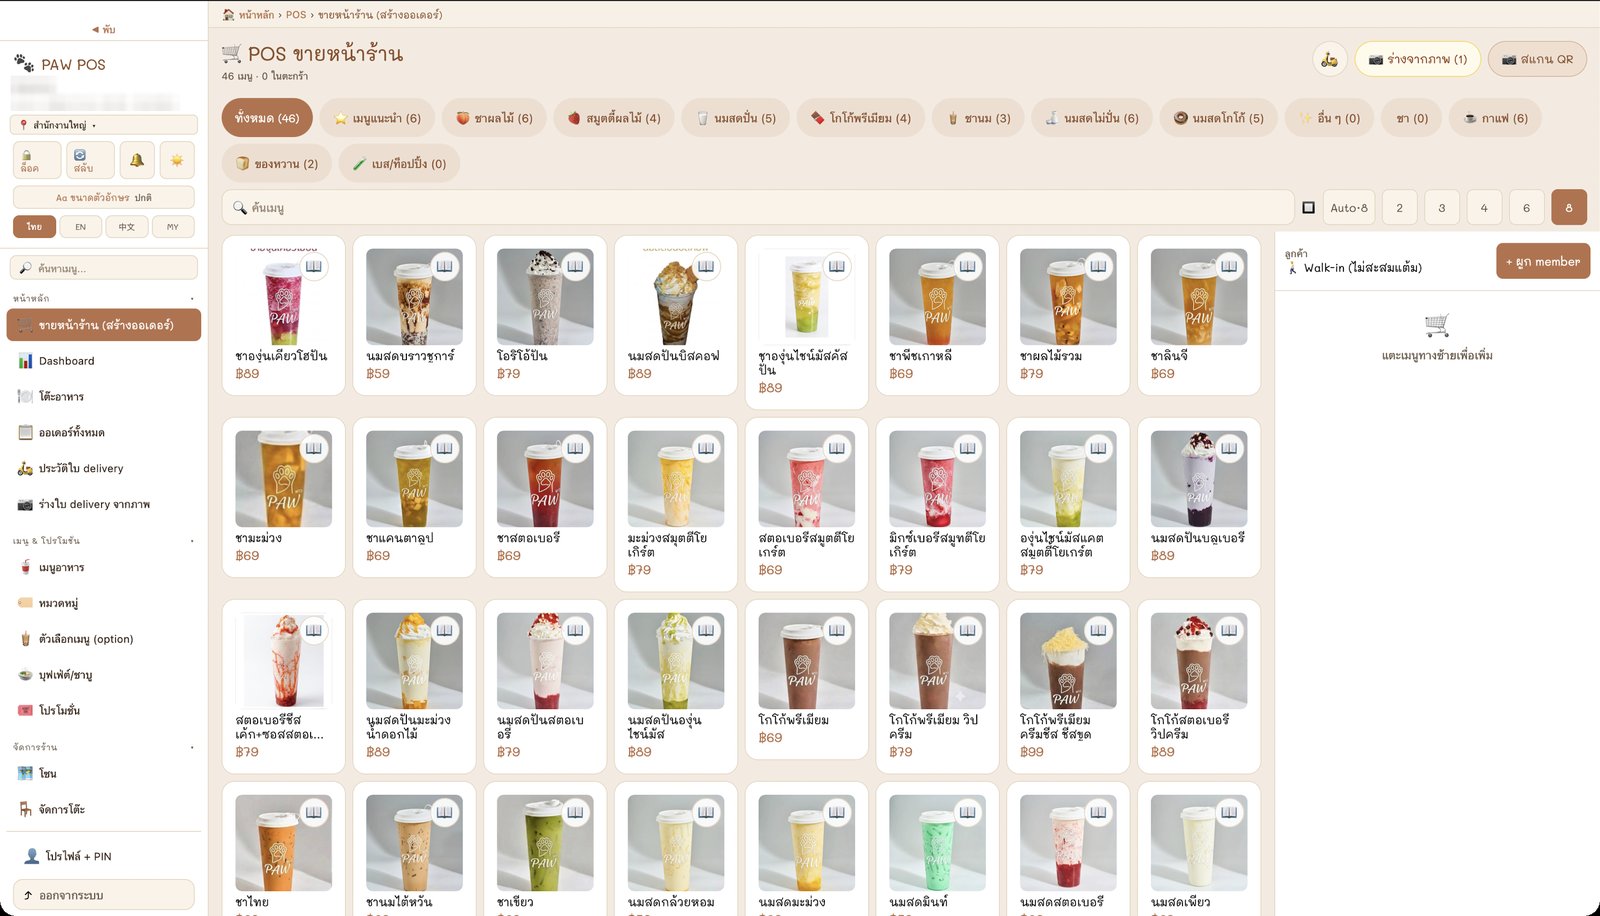
Task: Open recipe book icon on ชาพีชเกาหลี card
Action: [x=968, y=266]
